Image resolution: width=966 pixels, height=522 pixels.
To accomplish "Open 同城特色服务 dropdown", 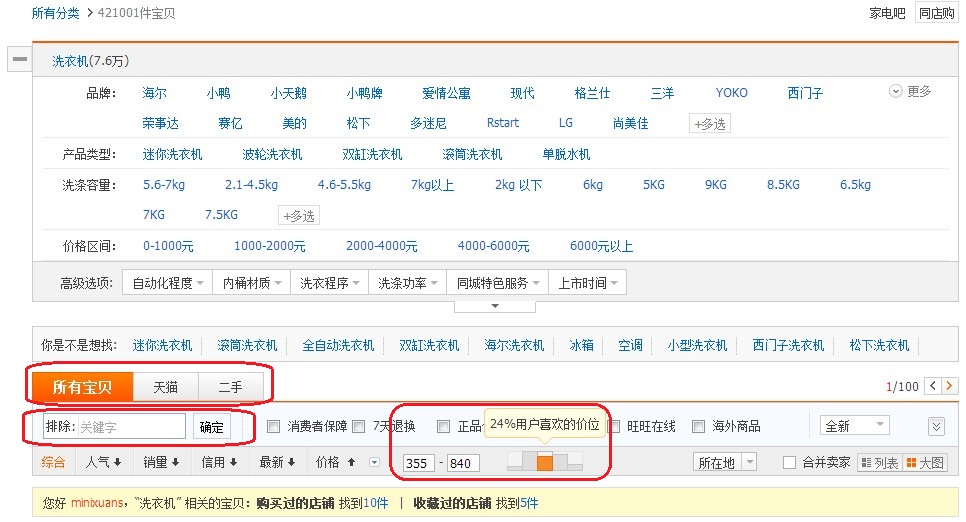I will point(498,283).
